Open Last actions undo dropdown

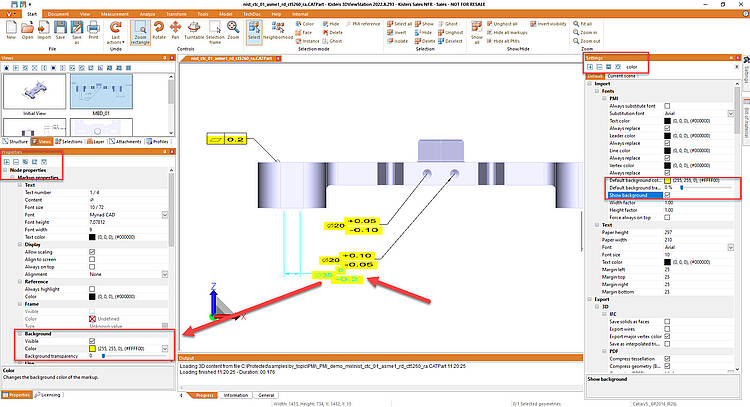(115, 33)
